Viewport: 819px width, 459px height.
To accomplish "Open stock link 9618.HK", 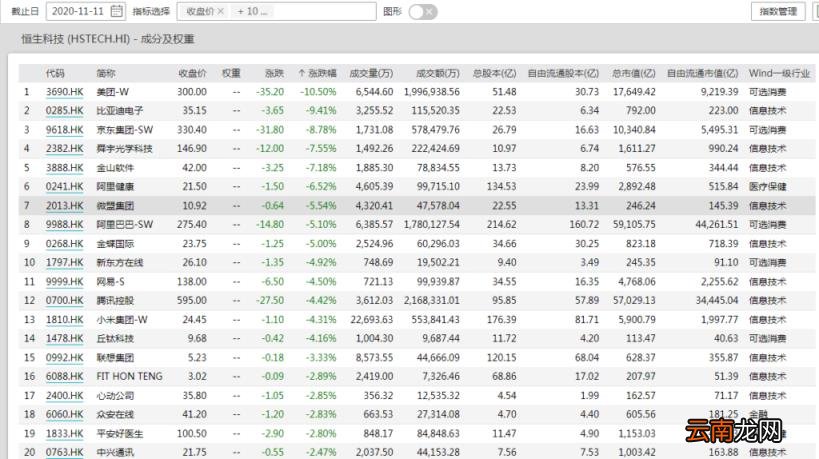I will pyautogui.click(x=65, y=130).
